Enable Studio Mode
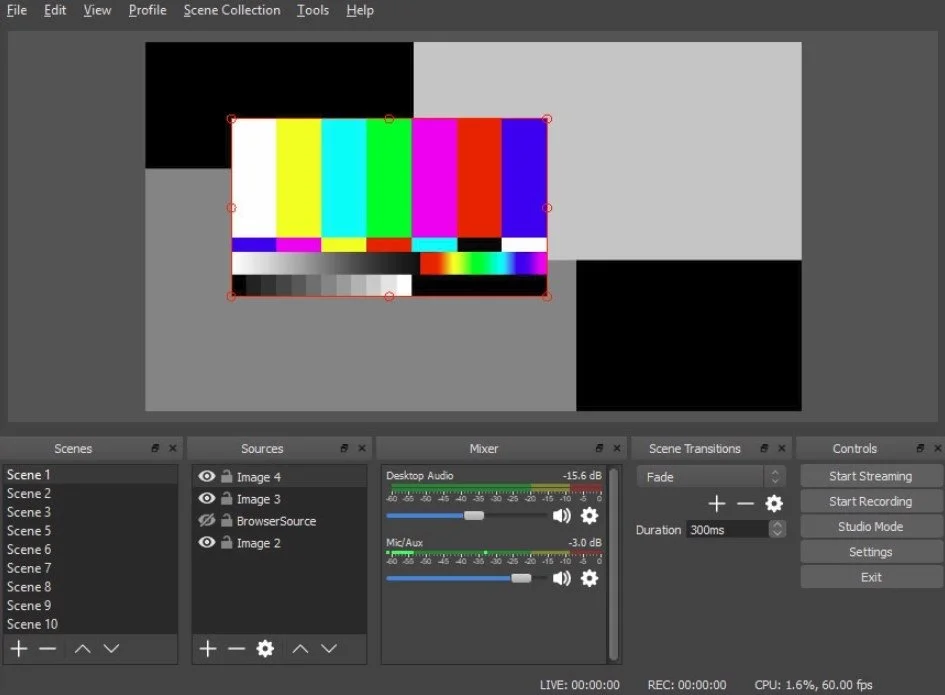The width and height of the screenshot is (945, 695). click(870, 526)
